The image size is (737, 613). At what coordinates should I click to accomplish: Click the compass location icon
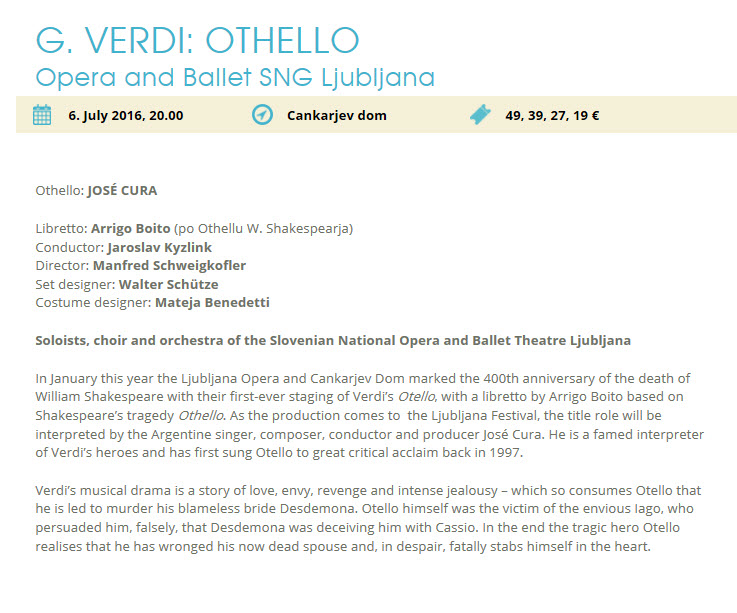[x=262, y=115]
